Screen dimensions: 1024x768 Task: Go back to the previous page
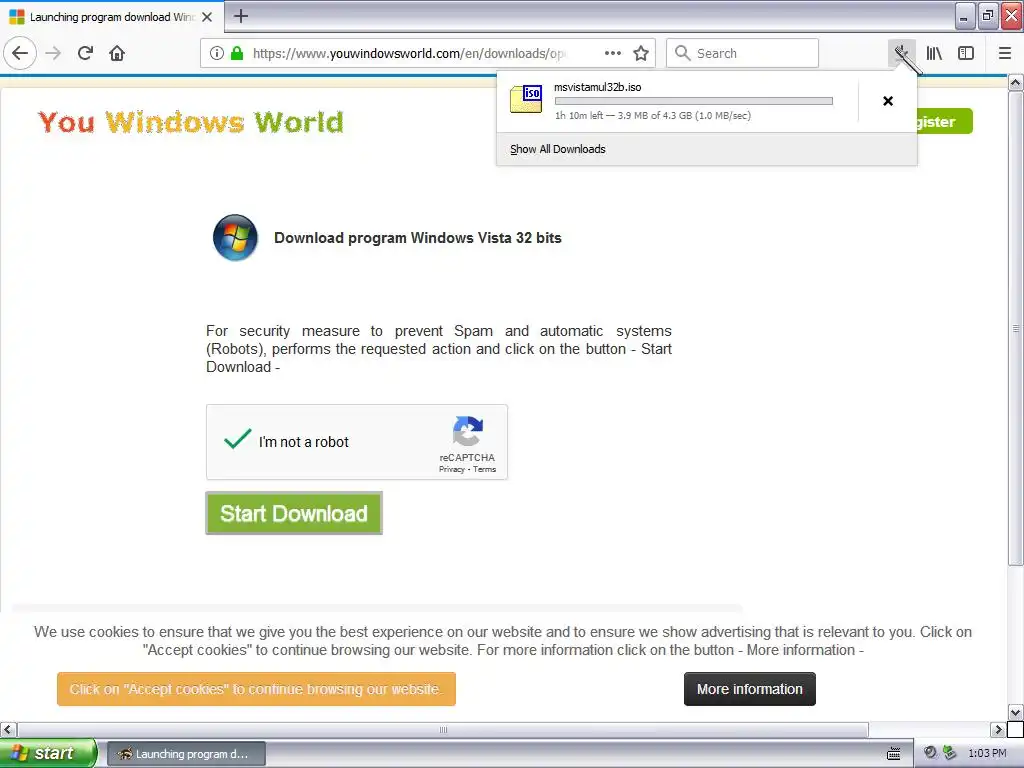(x=20, y=53)
